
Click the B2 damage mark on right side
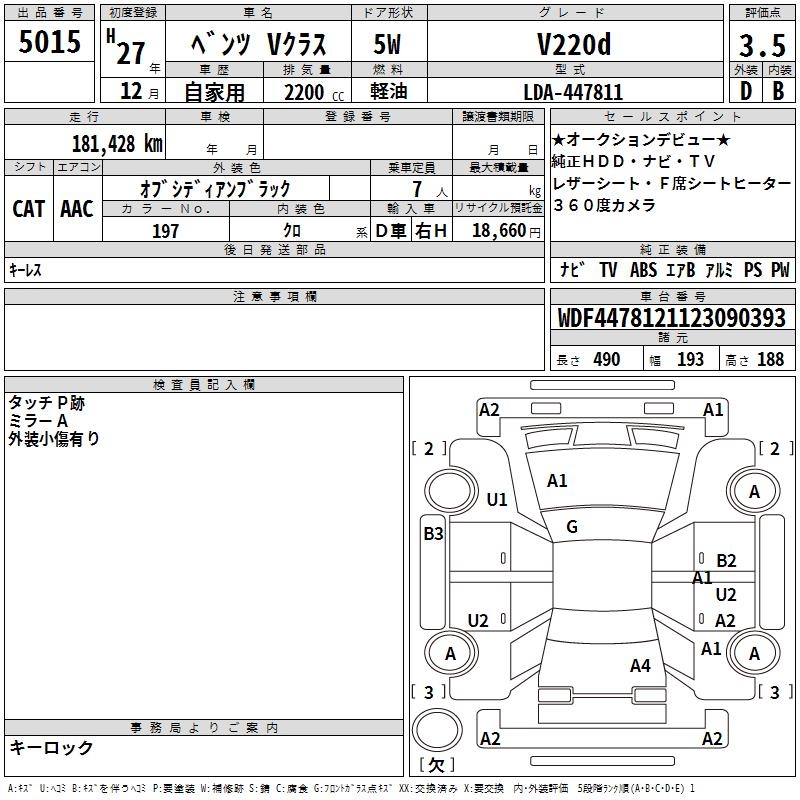coord(726,561)
